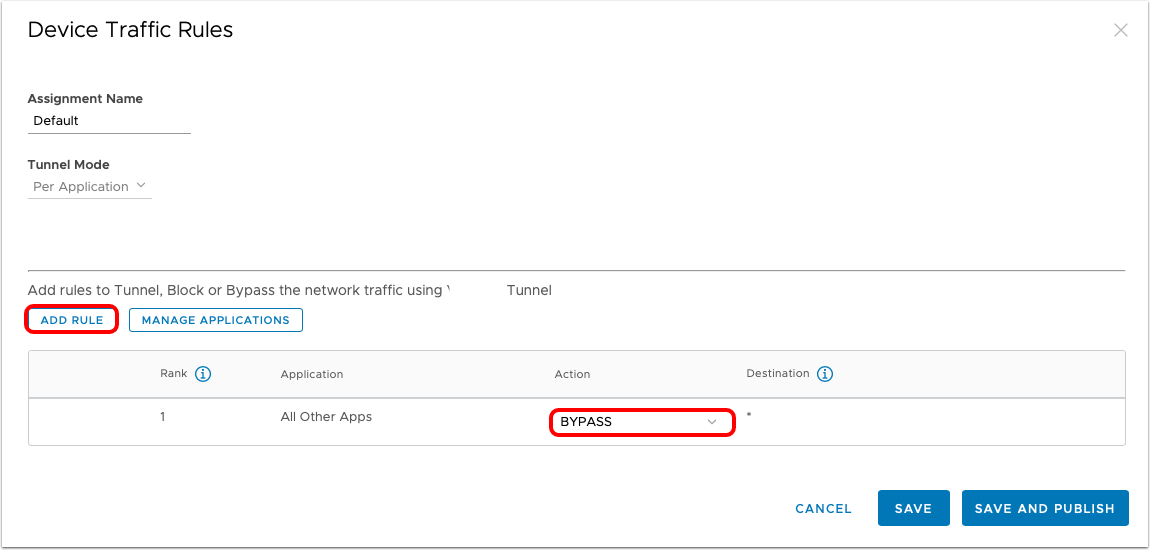The width and height of the screenshot is (1150, 550).
Task: Open the BYPASS action dropdown
Action: [x=641, y=422]
